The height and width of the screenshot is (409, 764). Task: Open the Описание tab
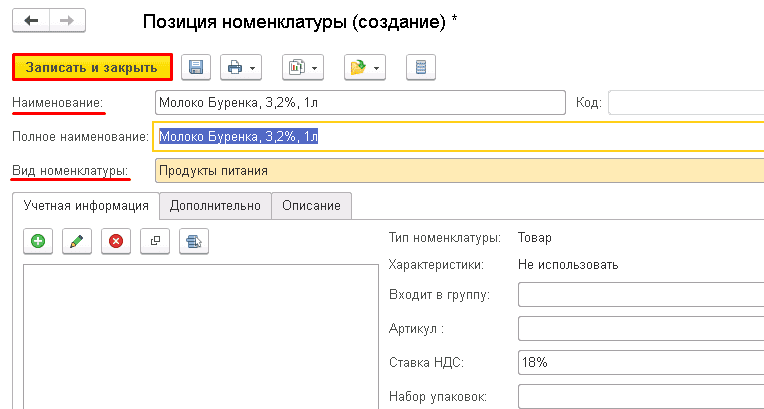click(x=311, y=205)
